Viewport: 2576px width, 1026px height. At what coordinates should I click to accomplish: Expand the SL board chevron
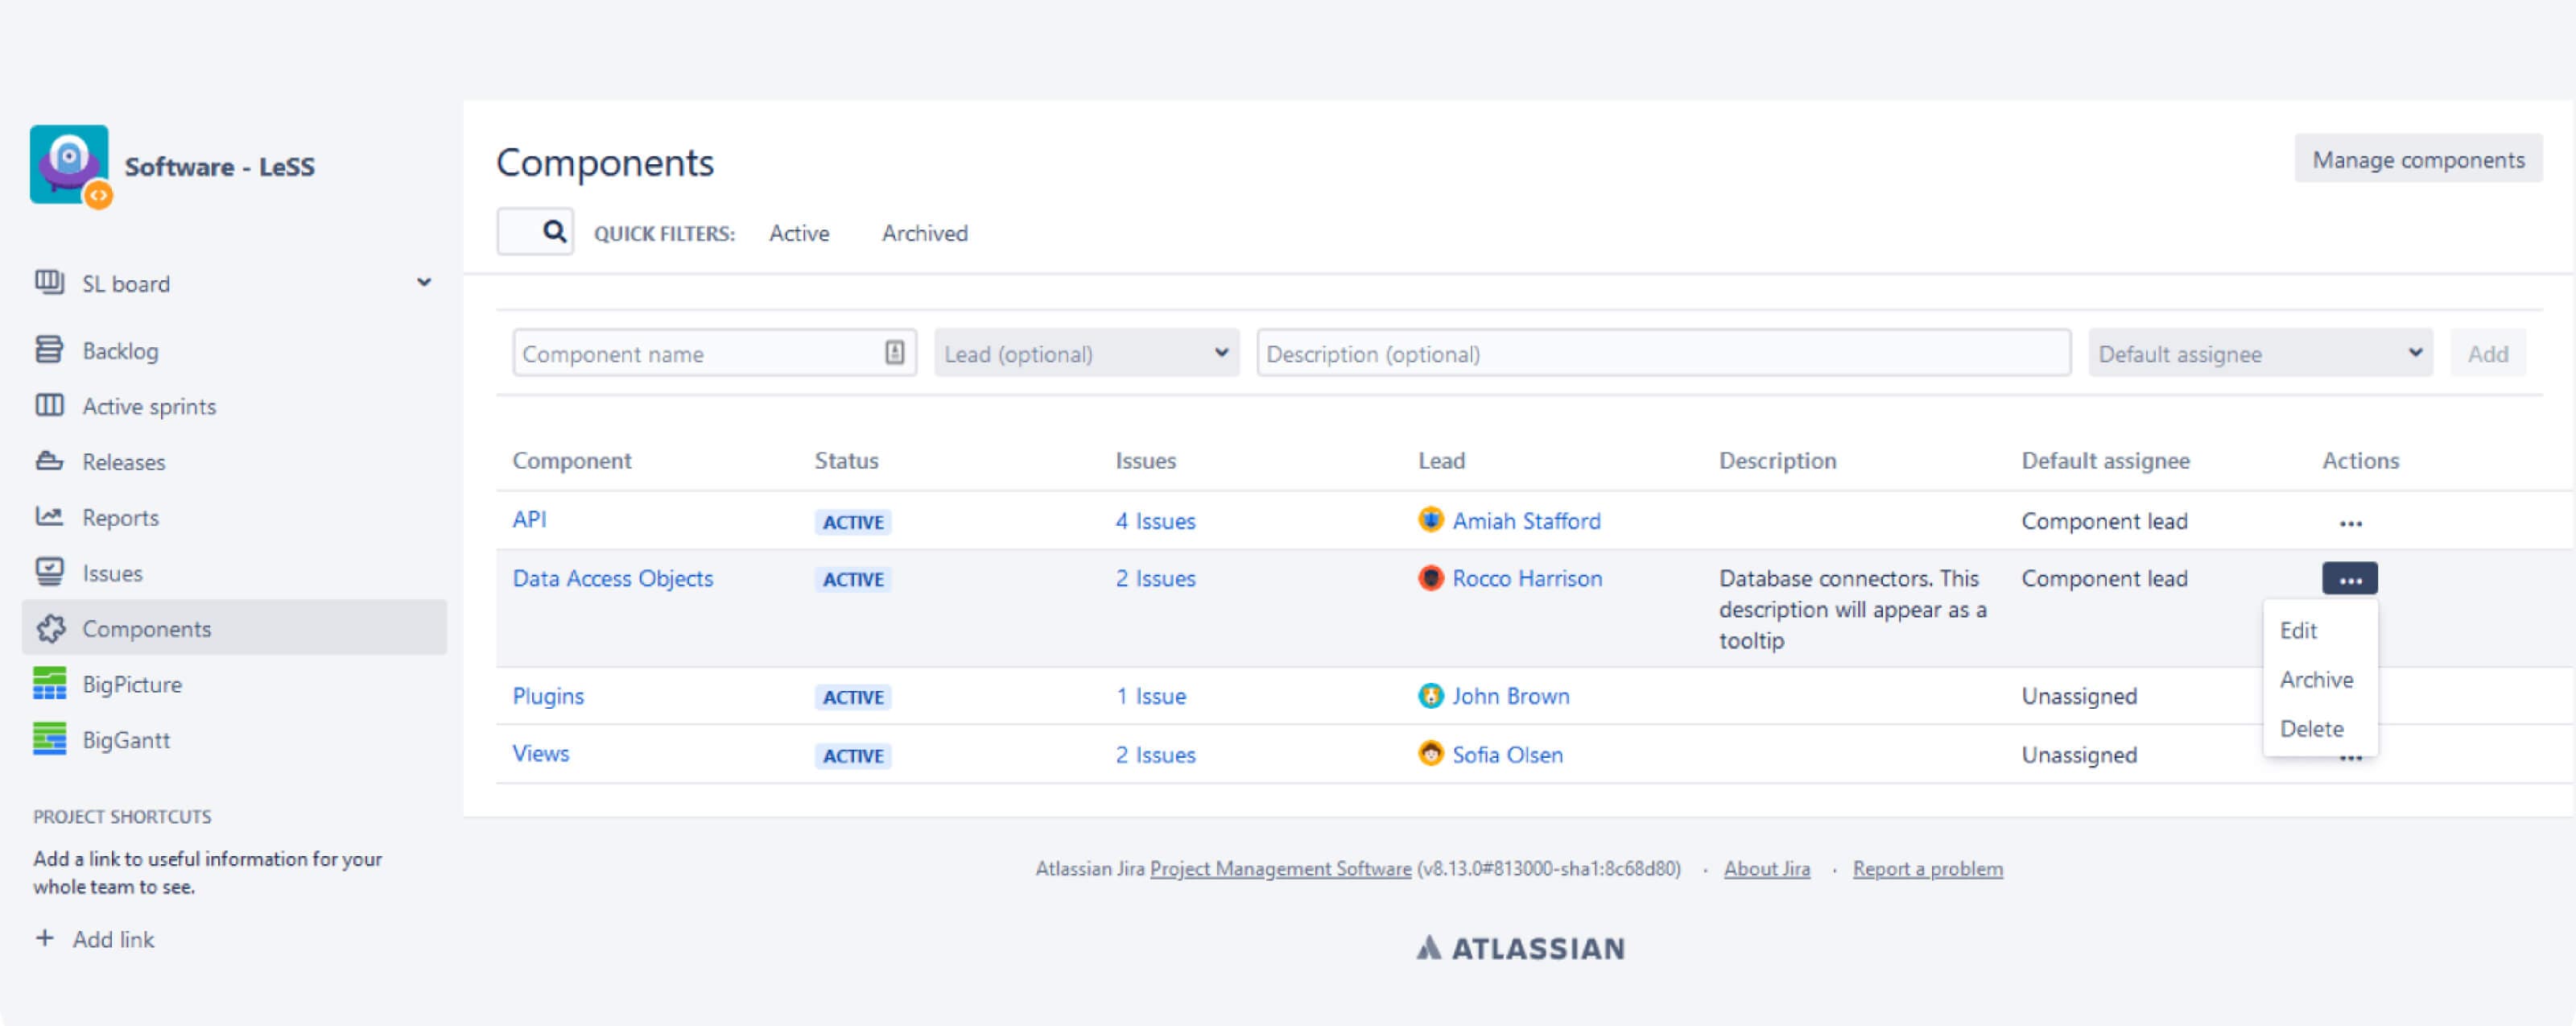coord(424,283)
